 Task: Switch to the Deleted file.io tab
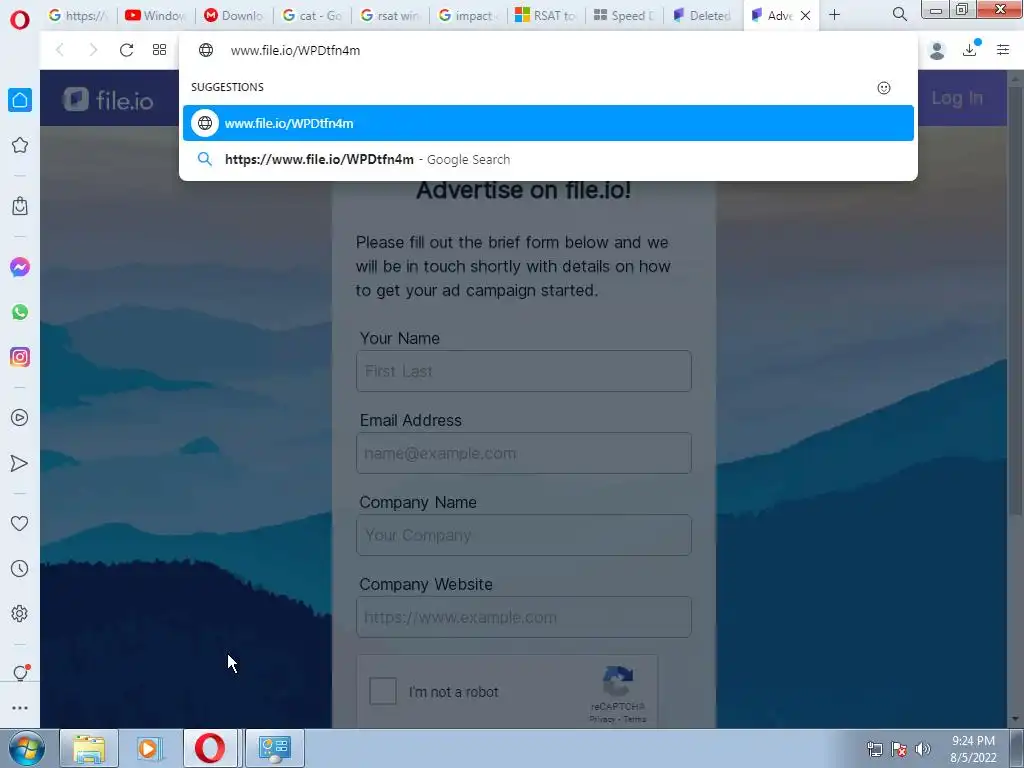point(702,15)
